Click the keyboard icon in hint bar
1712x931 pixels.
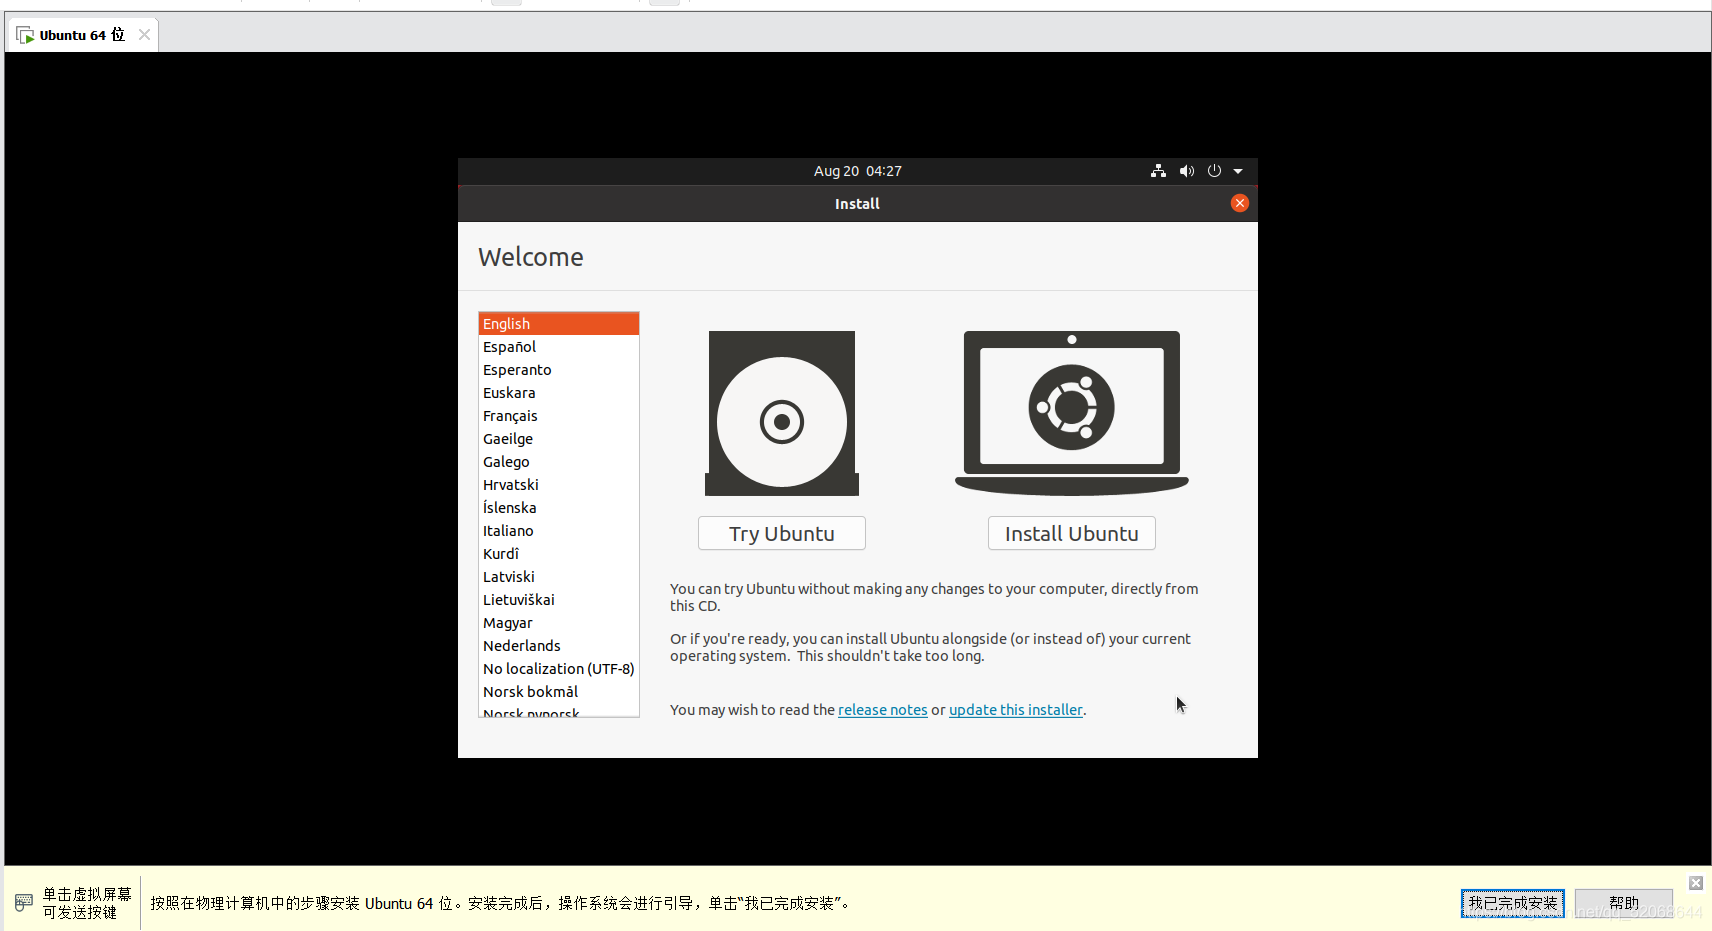24,903
